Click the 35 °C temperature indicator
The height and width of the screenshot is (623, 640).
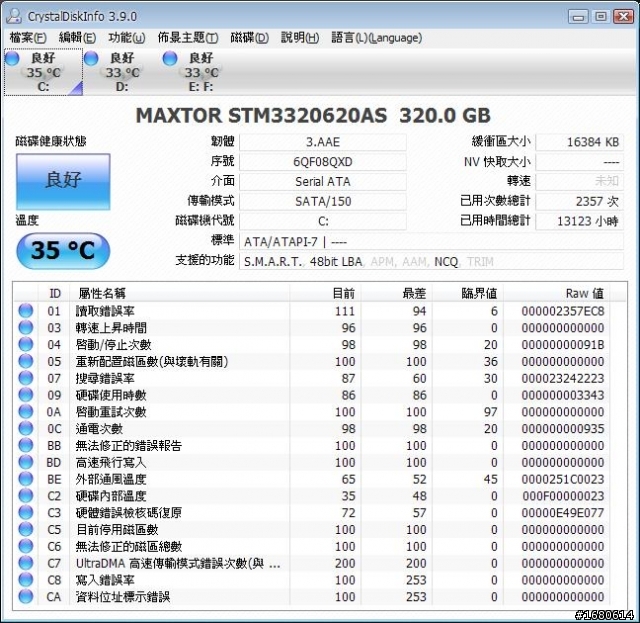(63, 251)
